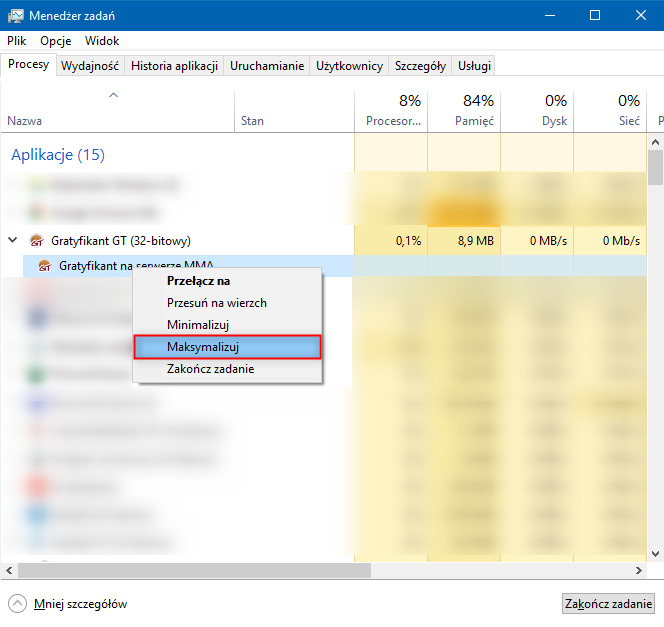Sort by Pamięć usage column
The width and height of the screenshot is (664, 627).
tap(464, 111)
